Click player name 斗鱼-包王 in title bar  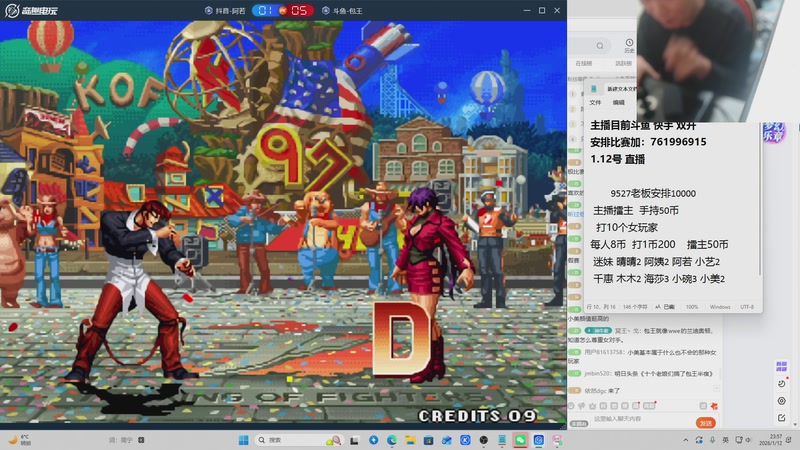click(342, 10)
